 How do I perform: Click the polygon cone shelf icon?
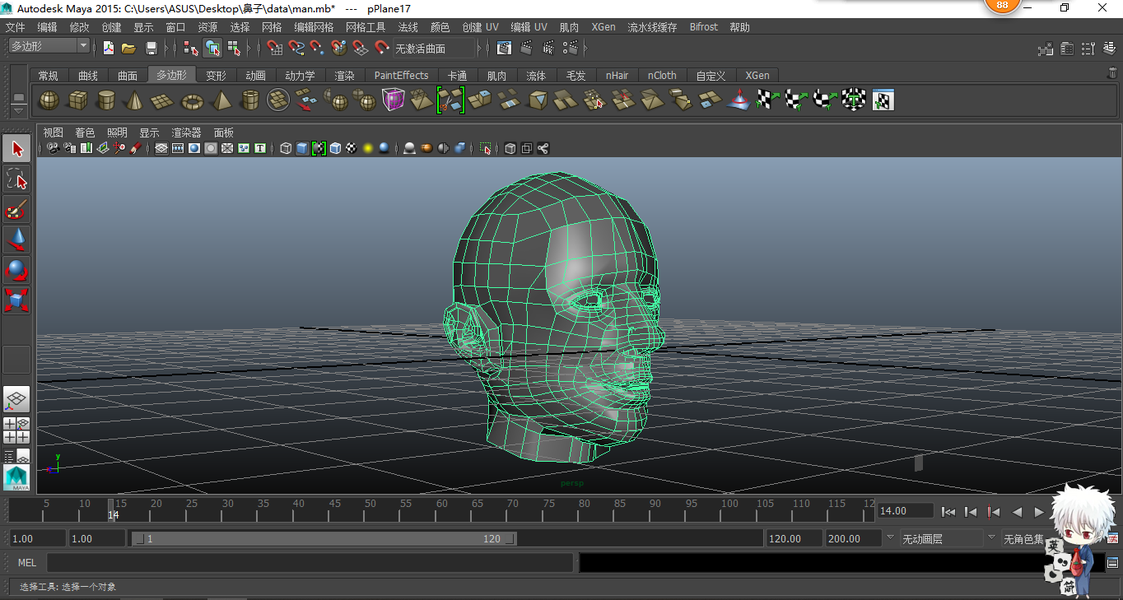coord(134,100)
